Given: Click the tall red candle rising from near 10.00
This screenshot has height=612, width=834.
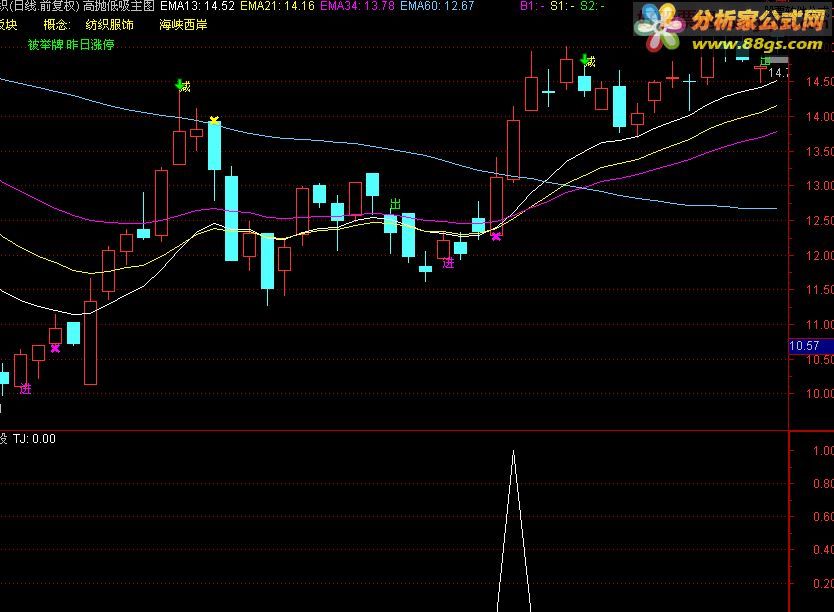Looking at the screenshot, I should click(90, 342).
